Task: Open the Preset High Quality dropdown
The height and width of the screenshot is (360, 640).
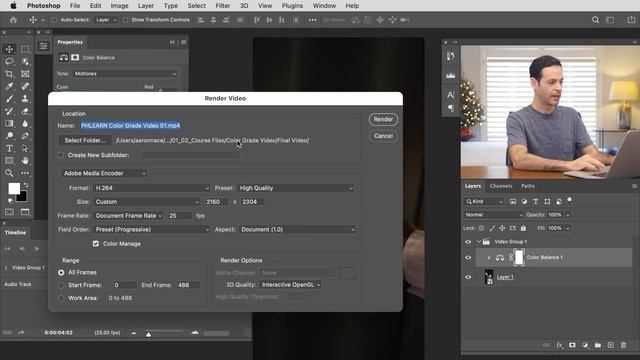Action: pyautogui.click(x=296, y=188)
